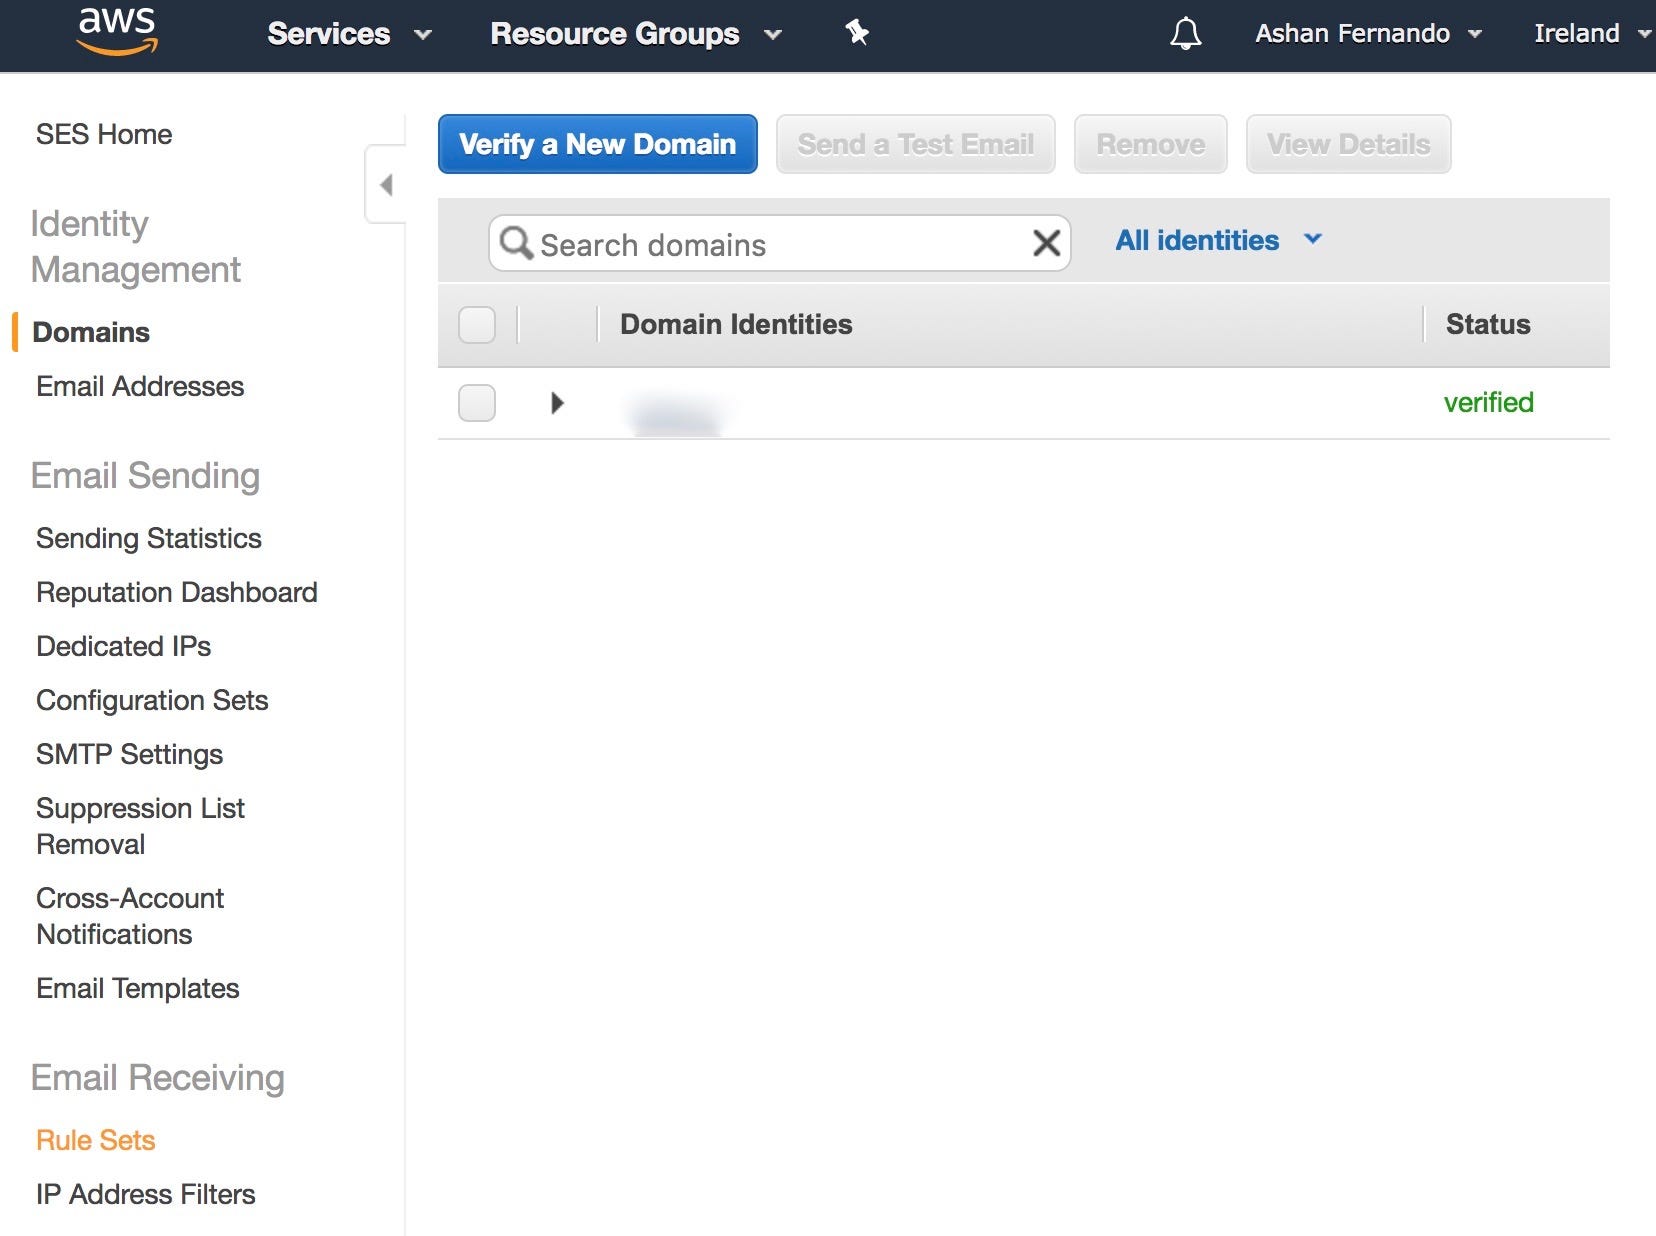Open SMTP Settings
This screenshot has height=1236, width=1656.
(x=129, y=754)
